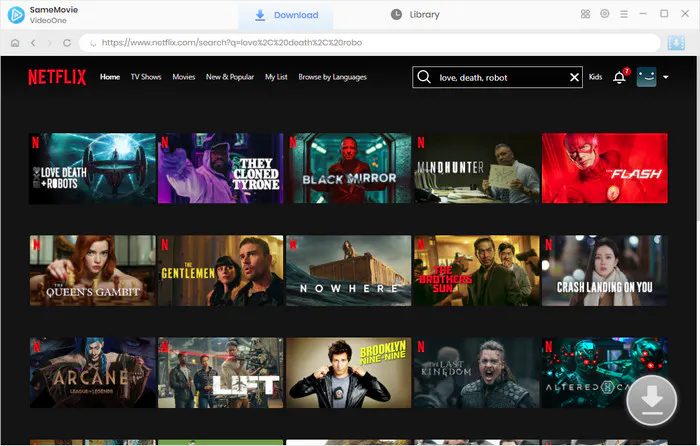Expand the profile dropdown arrow
700x446 pixels.
(666, 77)
